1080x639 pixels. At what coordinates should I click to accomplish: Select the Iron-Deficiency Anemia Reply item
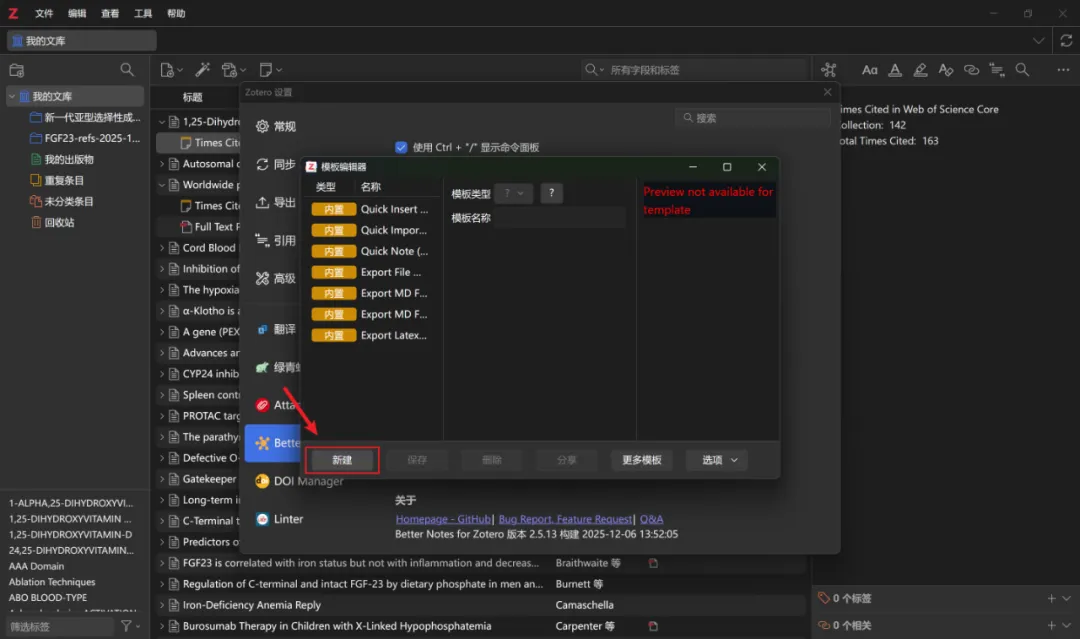click(481, 605)
